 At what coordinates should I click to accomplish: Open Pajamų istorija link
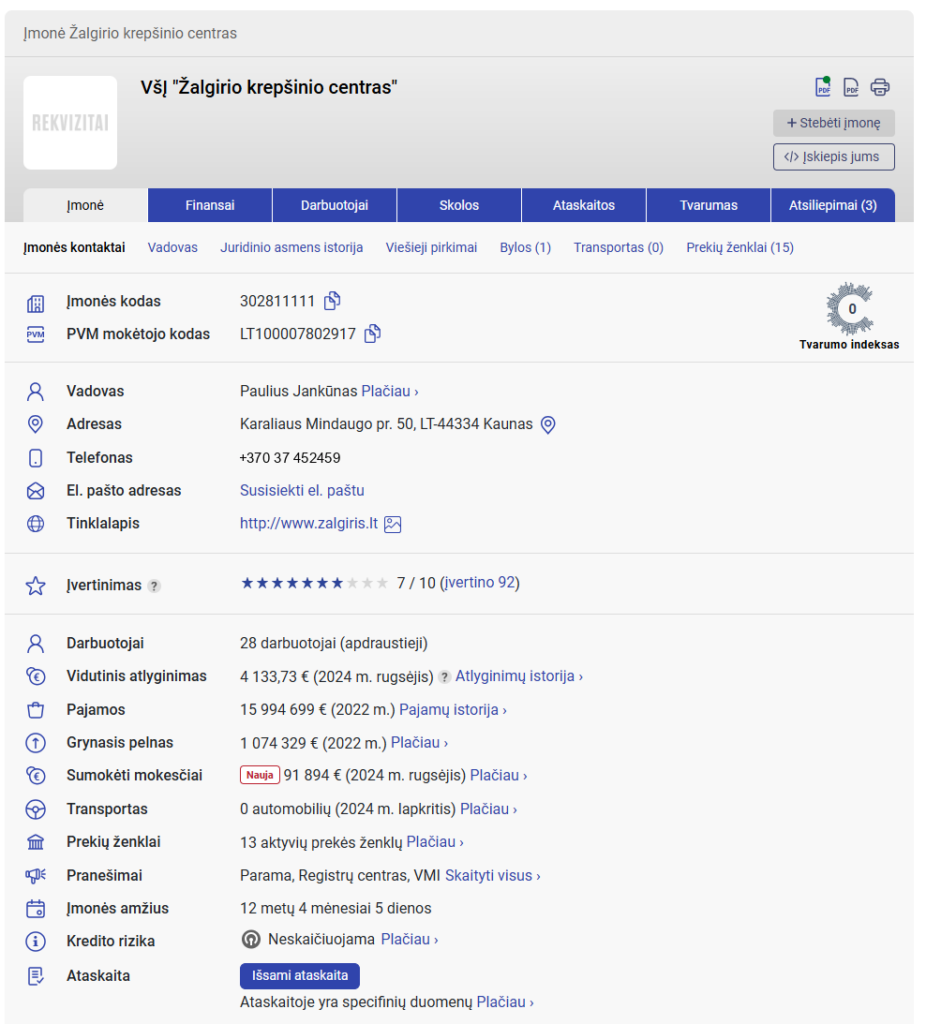pyautogui.click(x=453, y=709)
